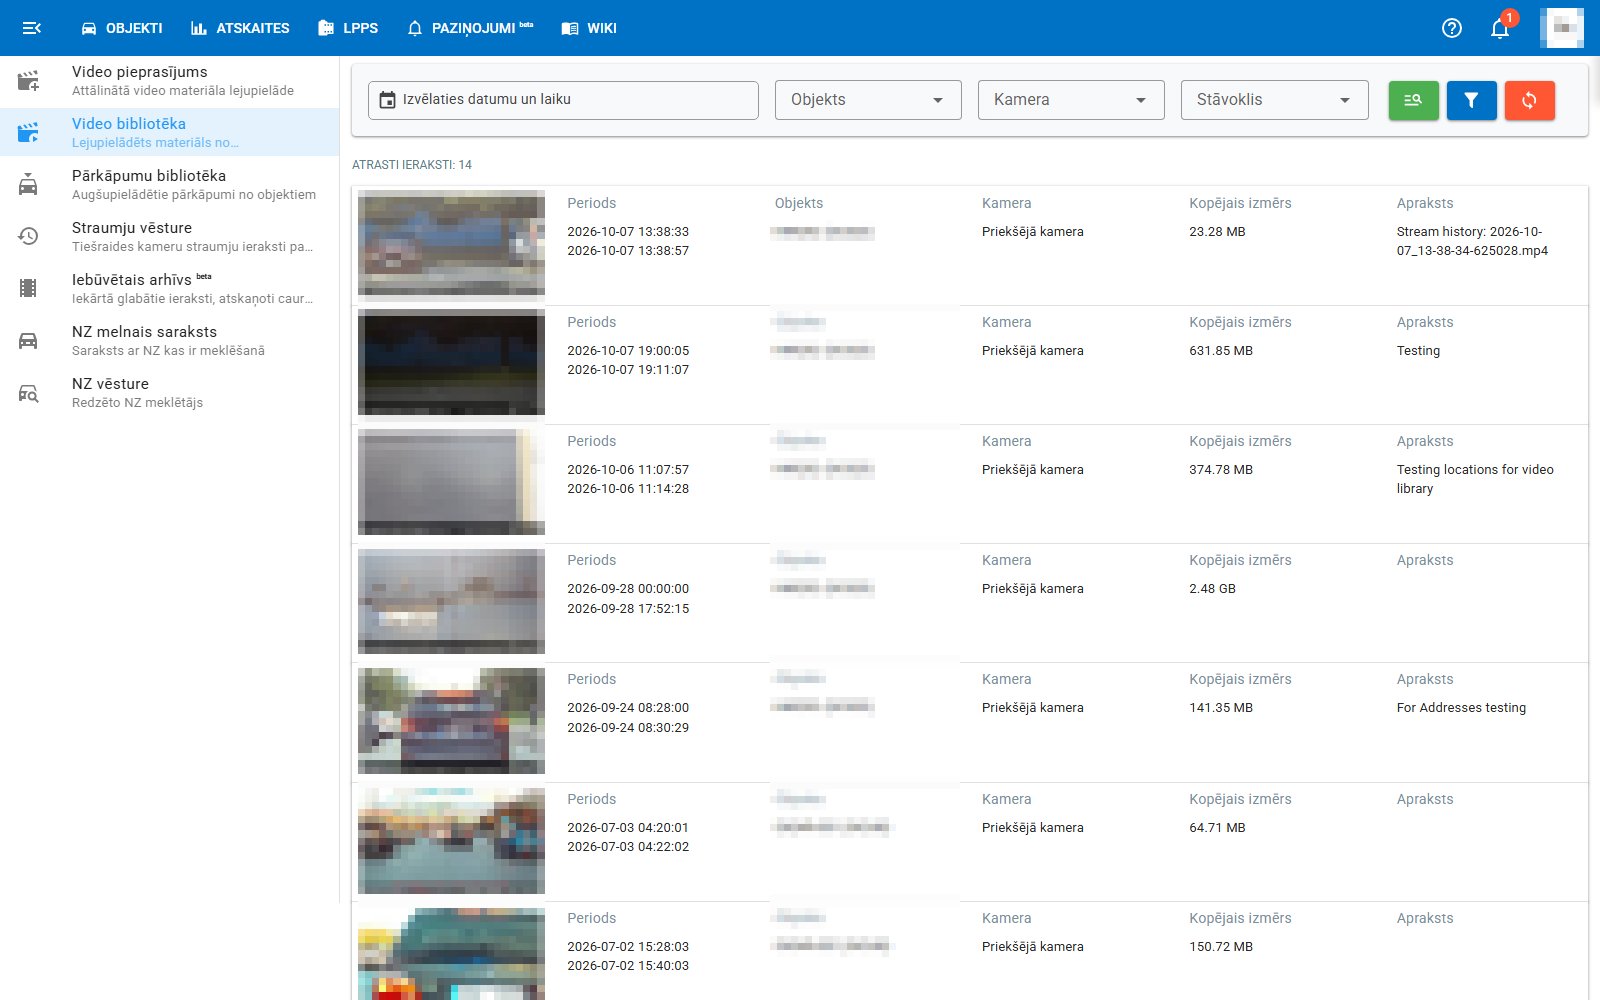Click the blue filter button
The image size is (1600, 1000).
pos(1472,100)
